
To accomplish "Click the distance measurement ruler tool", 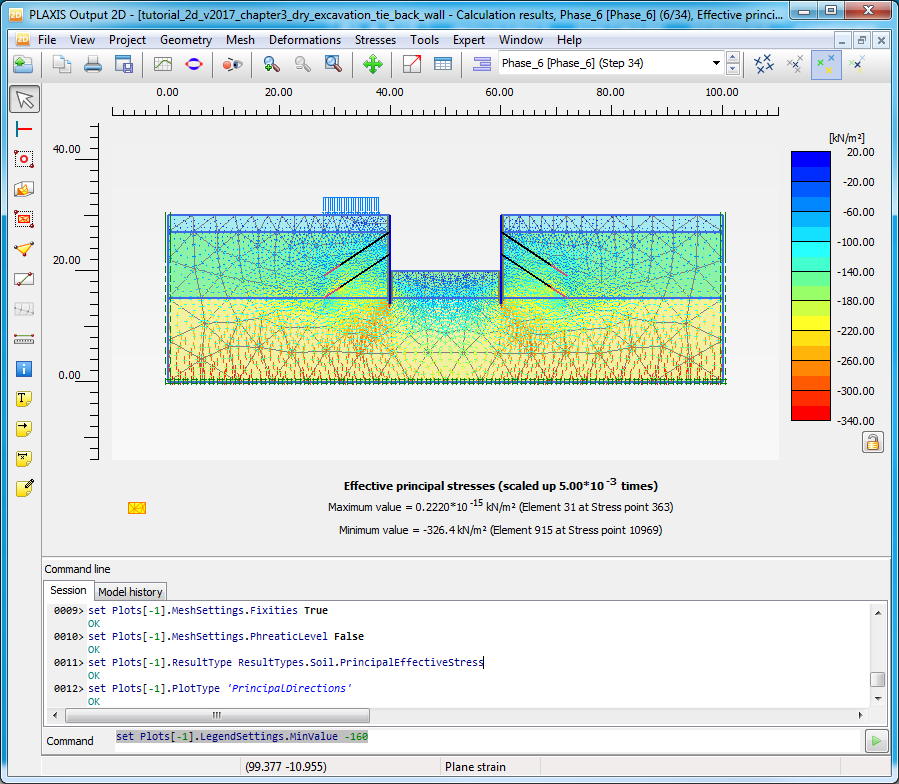I will pyautogui.click(x=25, y=339).
